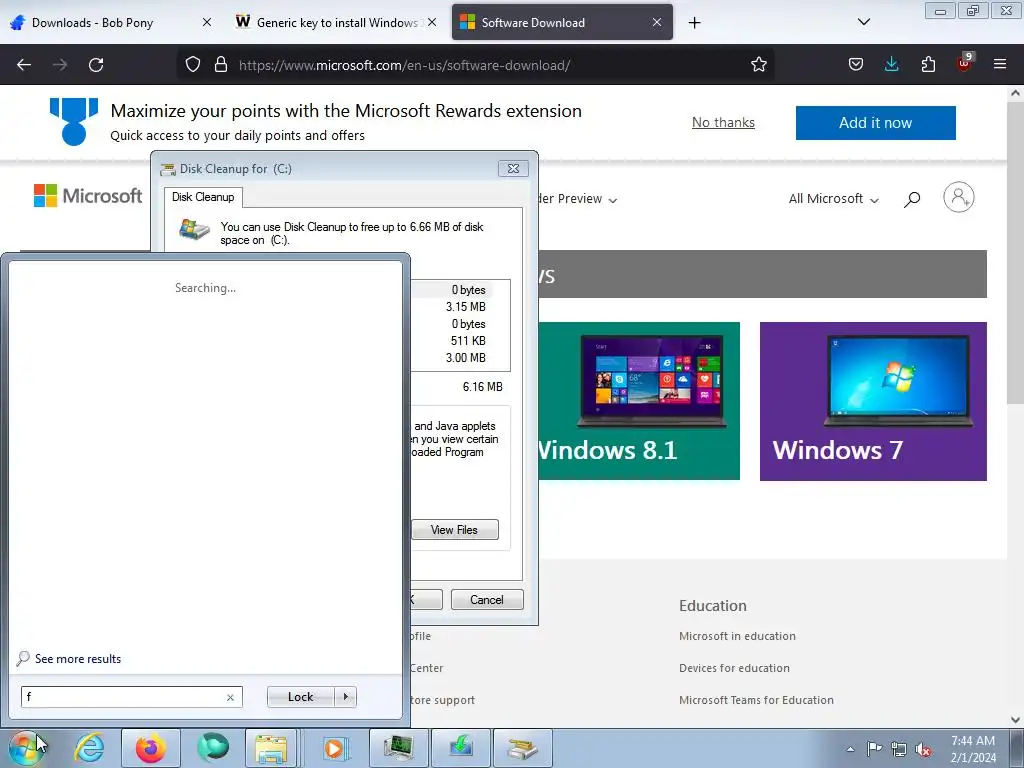
Task: Click the Disk Cleanup taskbar icon
Action: click(x=522, y=748)
